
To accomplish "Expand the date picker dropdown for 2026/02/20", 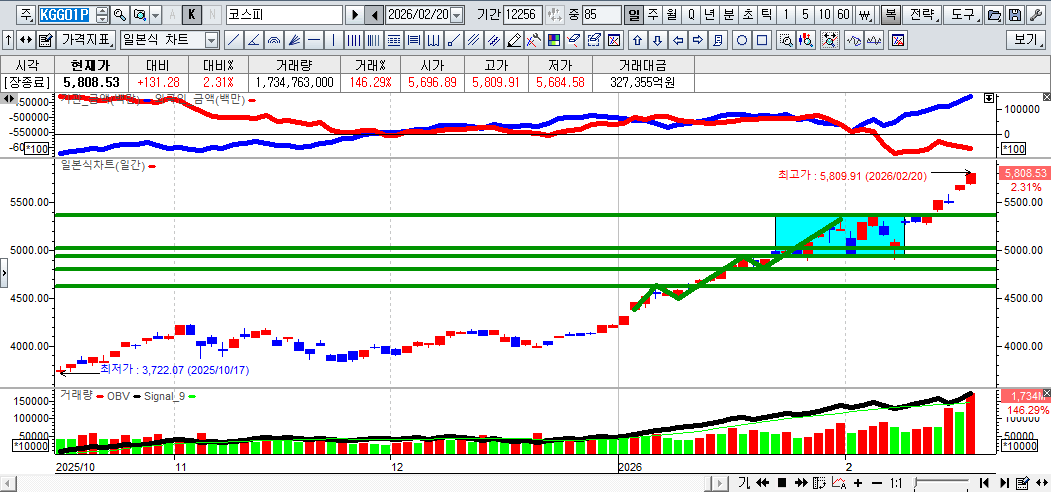I will pos(457,15).
